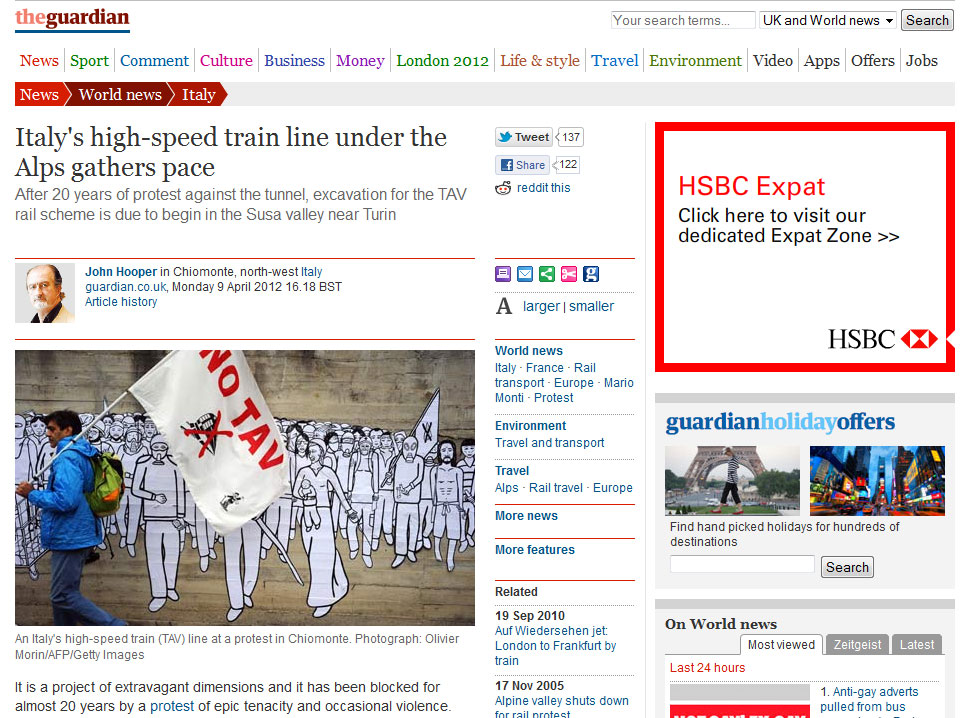This screenshot has height=718, width=977.
Task: Go to the Environment navigation item
Action: point(695,61)
